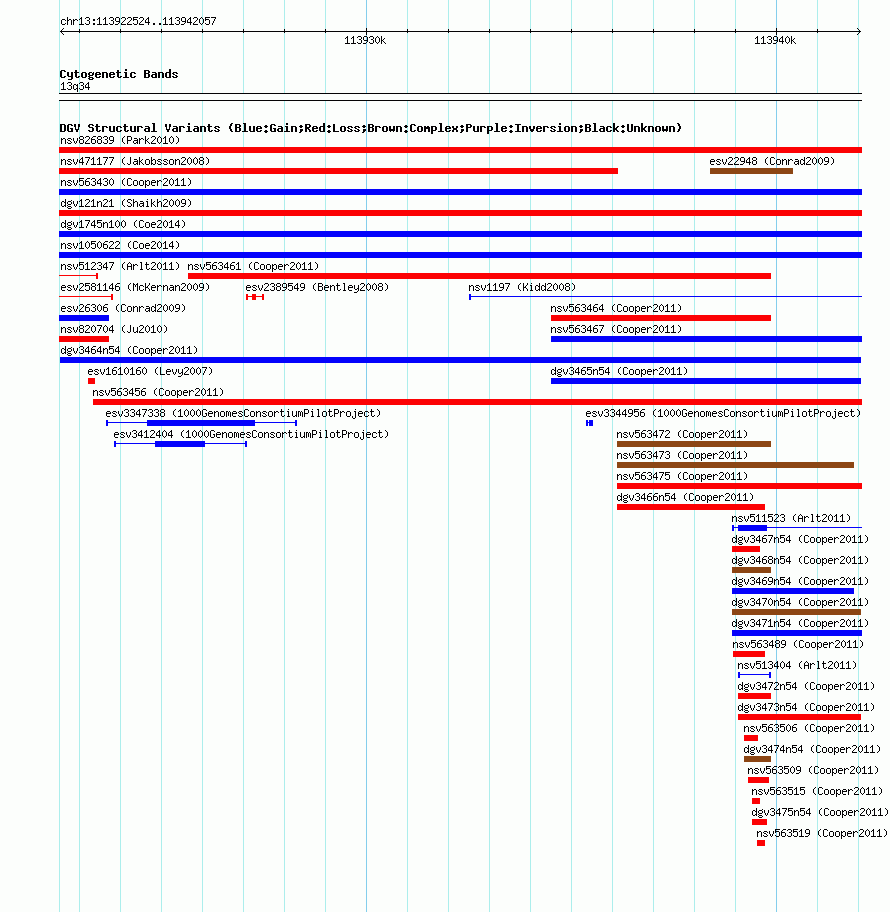Click the nsv563472 (Cooper2011) label

coord(682,434)
